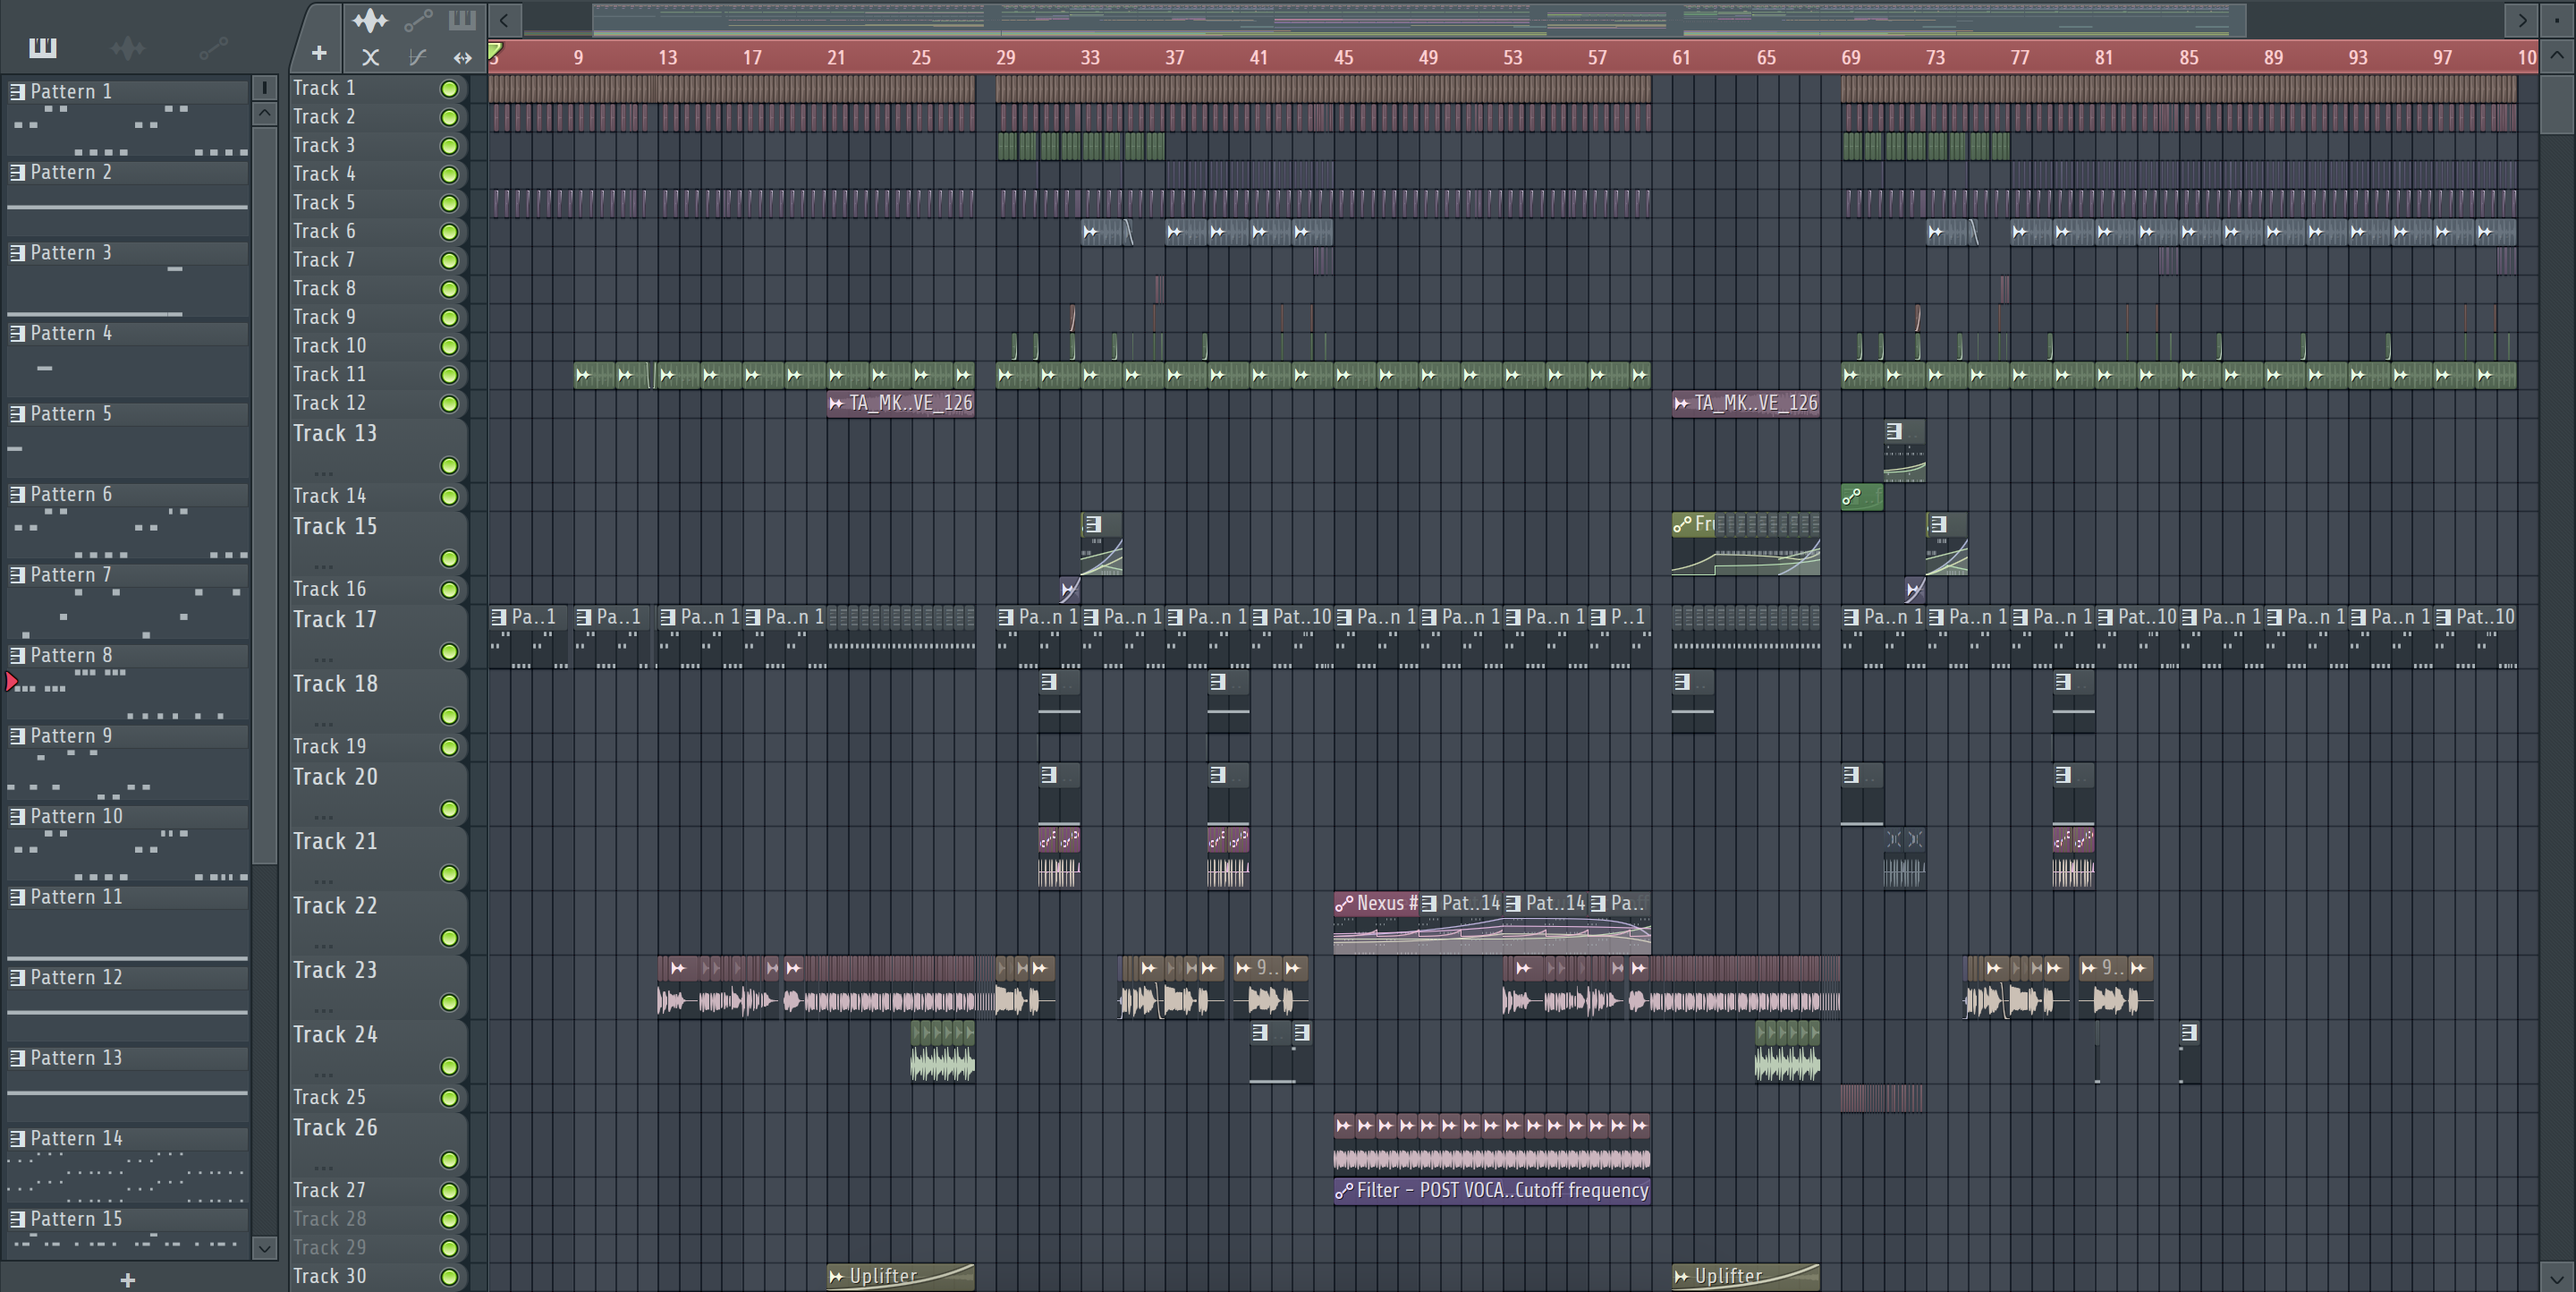Switch picker panel to patterns tab
The width and height of the screenshot is (2576, 1292).
tap(42, 47)
